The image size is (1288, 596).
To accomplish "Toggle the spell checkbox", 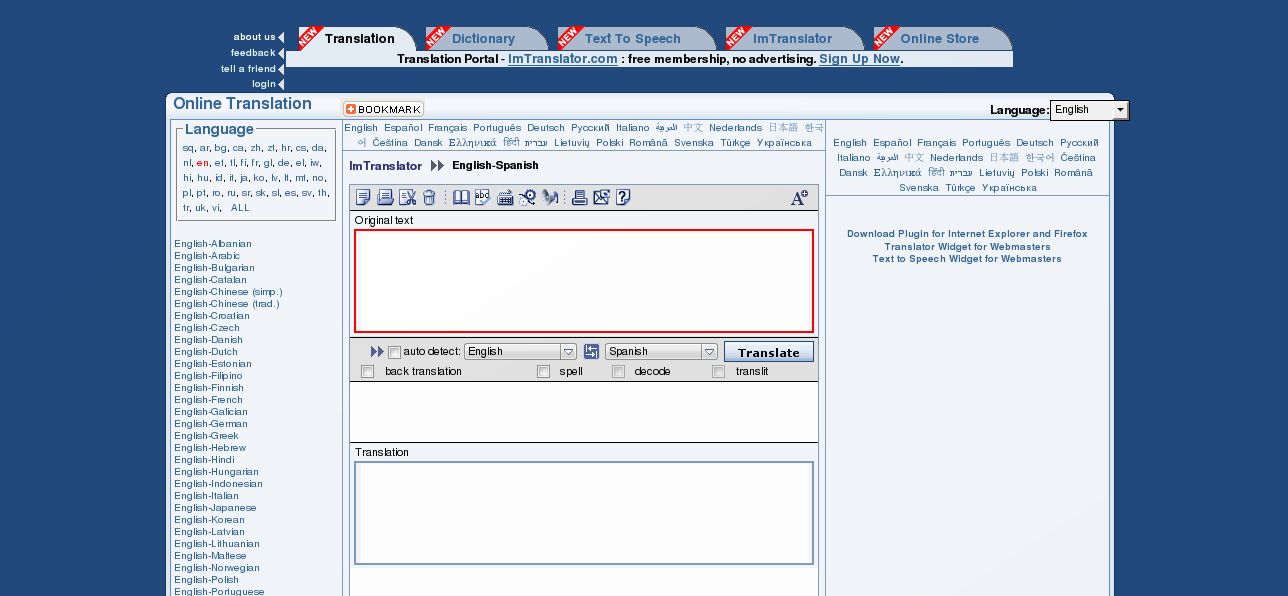I will pyautogui.click(x=544, y=372).
